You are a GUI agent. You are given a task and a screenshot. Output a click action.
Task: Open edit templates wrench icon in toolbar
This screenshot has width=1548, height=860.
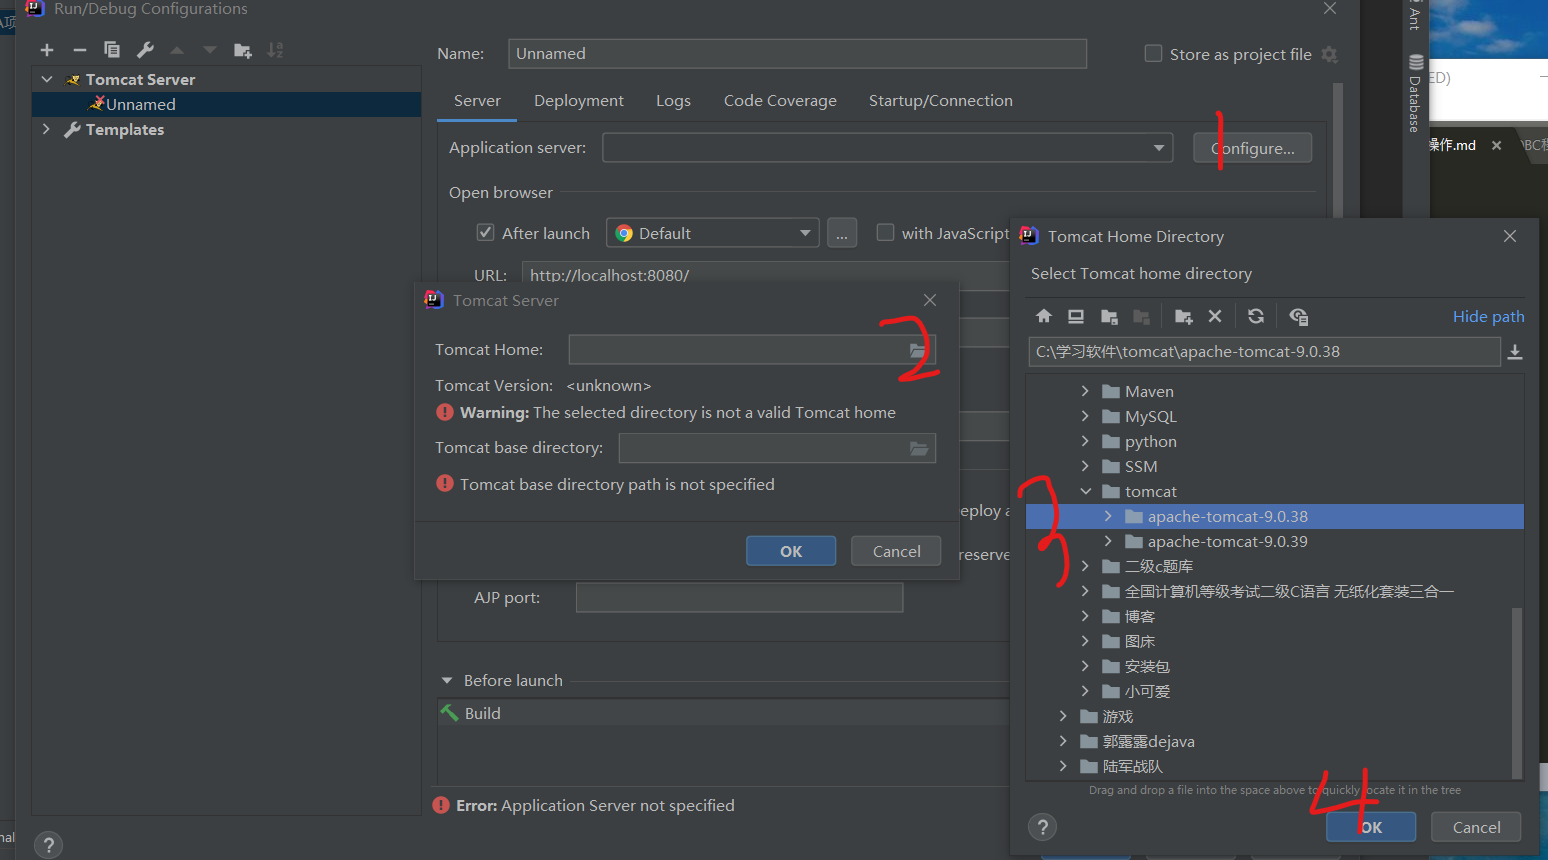(x=145, y=50)
